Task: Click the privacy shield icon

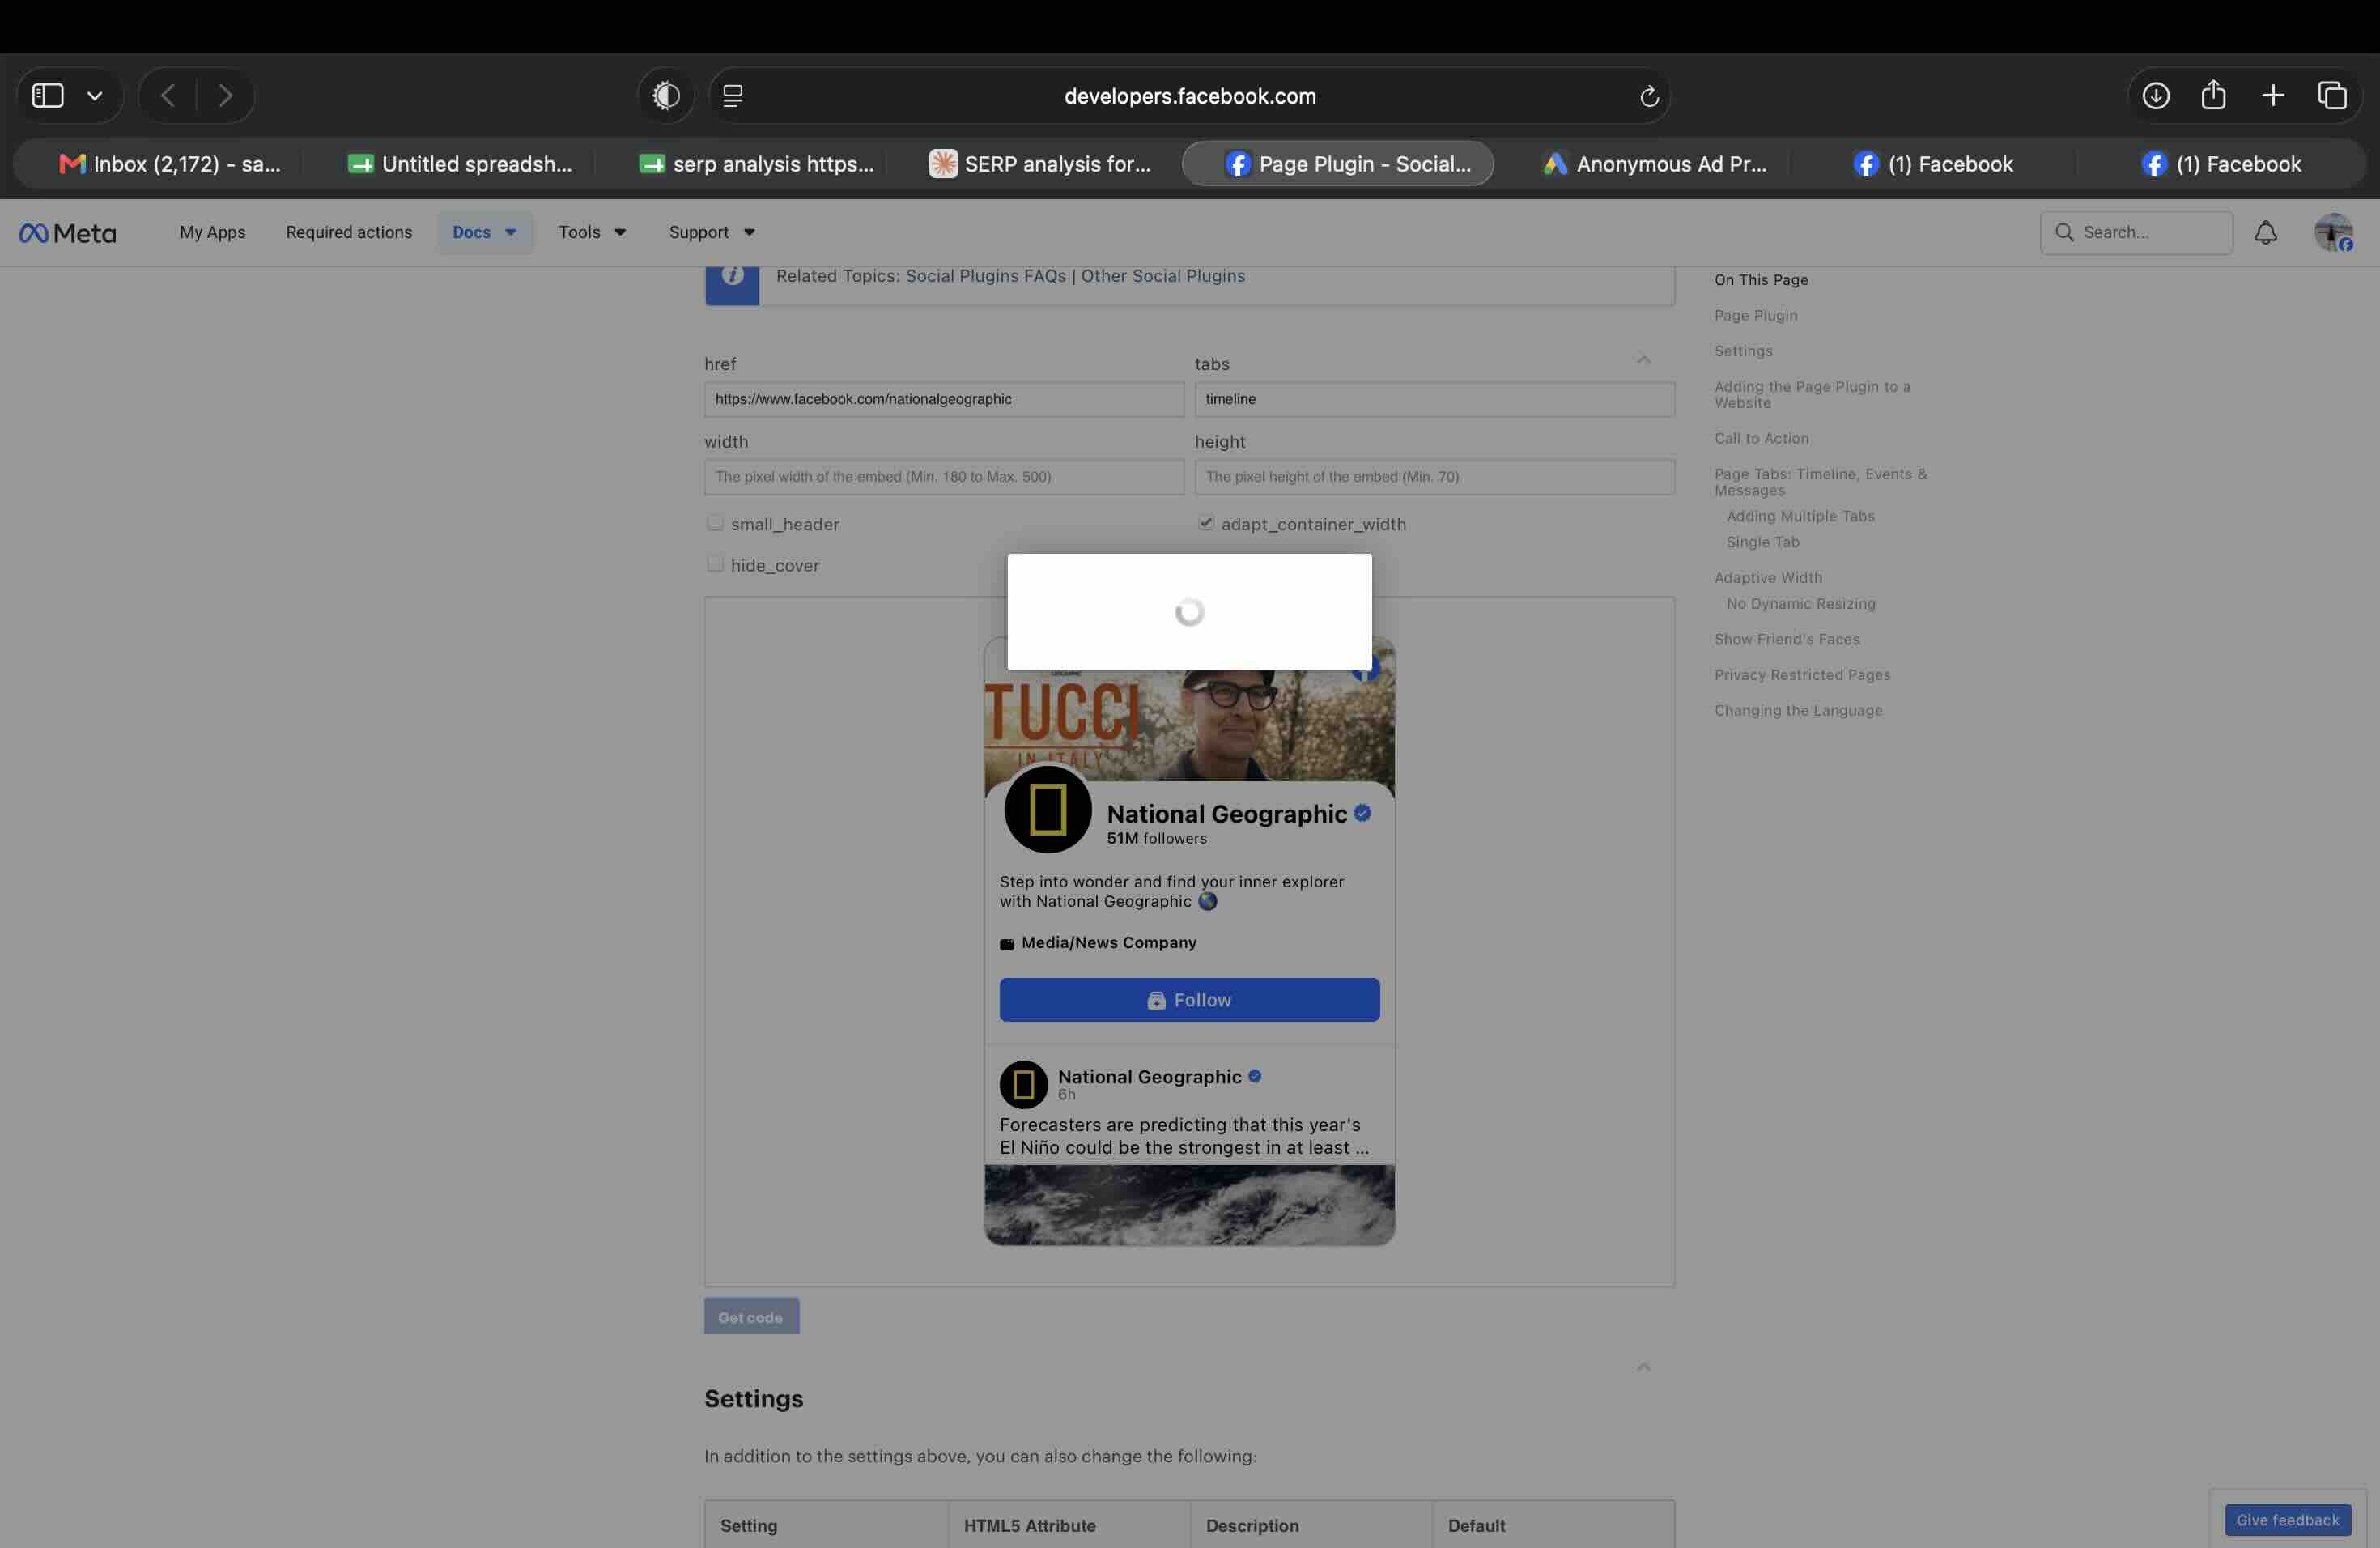Action: 666,95
